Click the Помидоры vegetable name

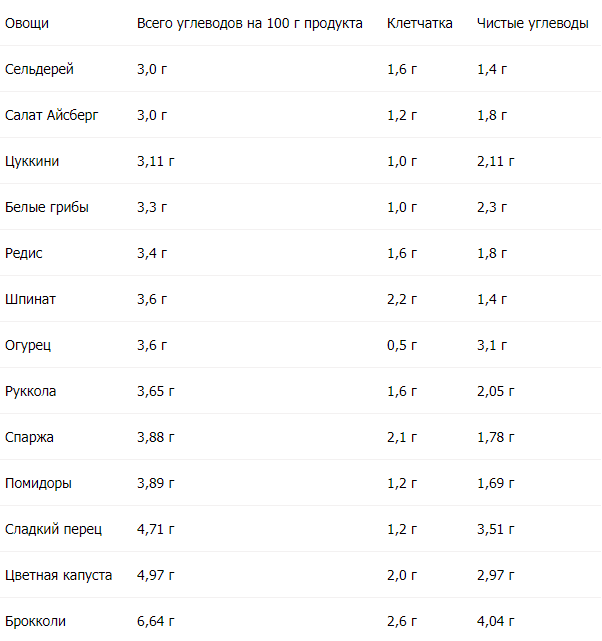tap(38, 483)
